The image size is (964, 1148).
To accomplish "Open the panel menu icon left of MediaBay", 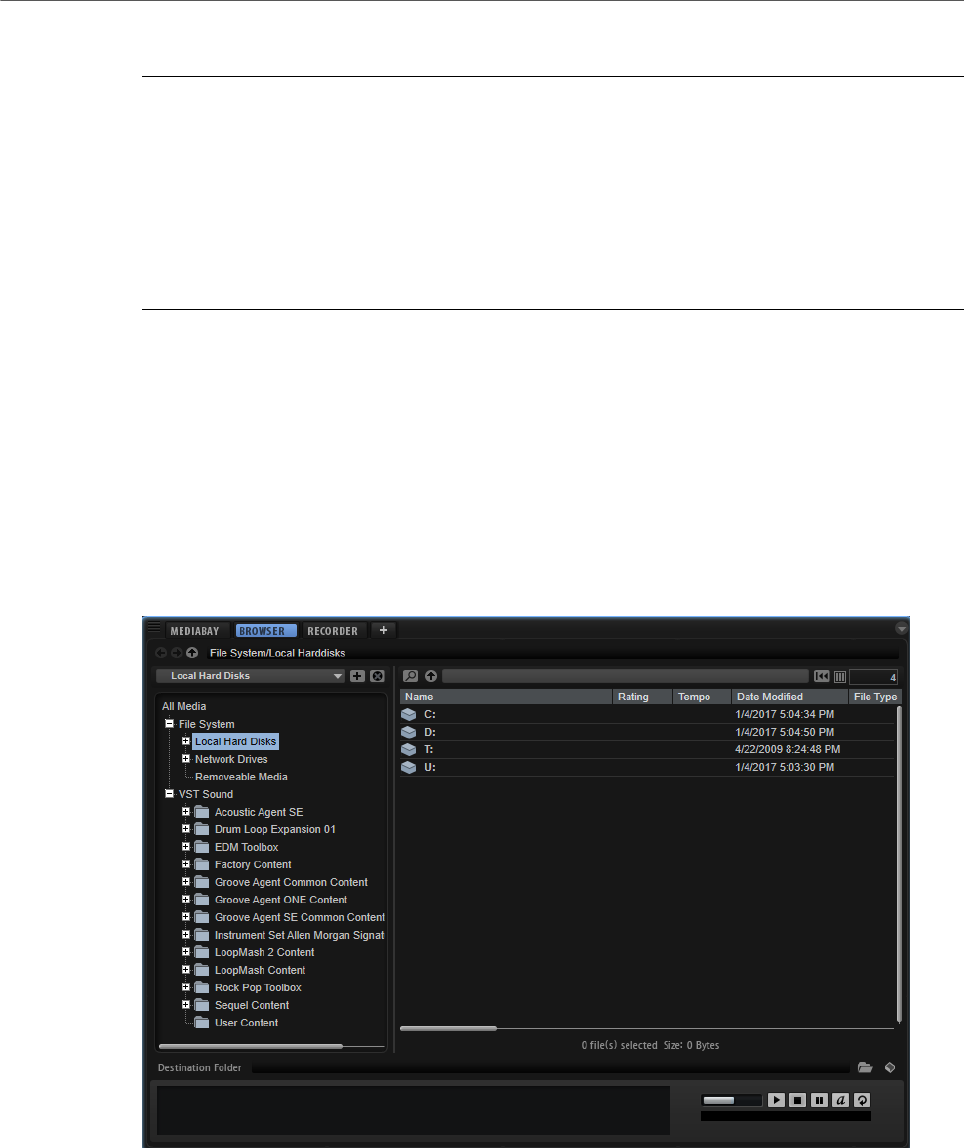I will tap(154, 628).
